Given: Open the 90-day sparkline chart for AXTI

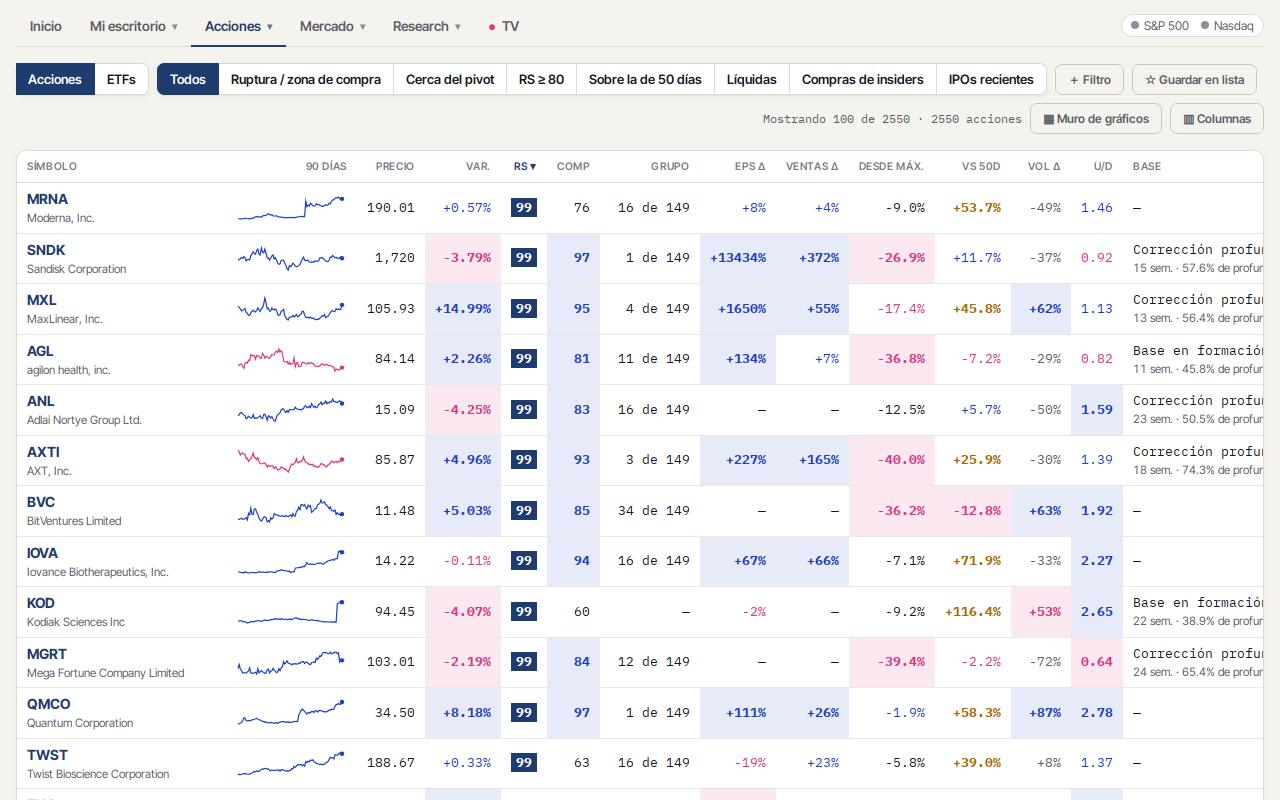Looking at the screenshot, I should coord(291,460).
